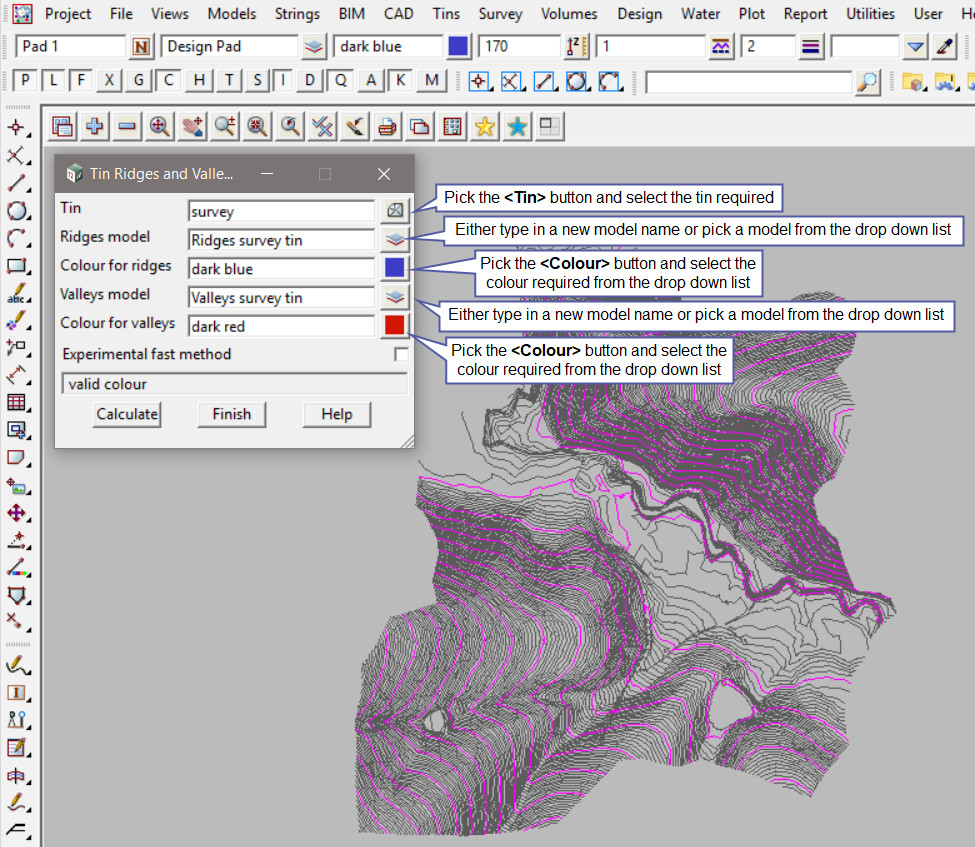The image size is (975, 847).
Task: Pick the dark red valleys colour swatch
Action: (x=394, y=326)
